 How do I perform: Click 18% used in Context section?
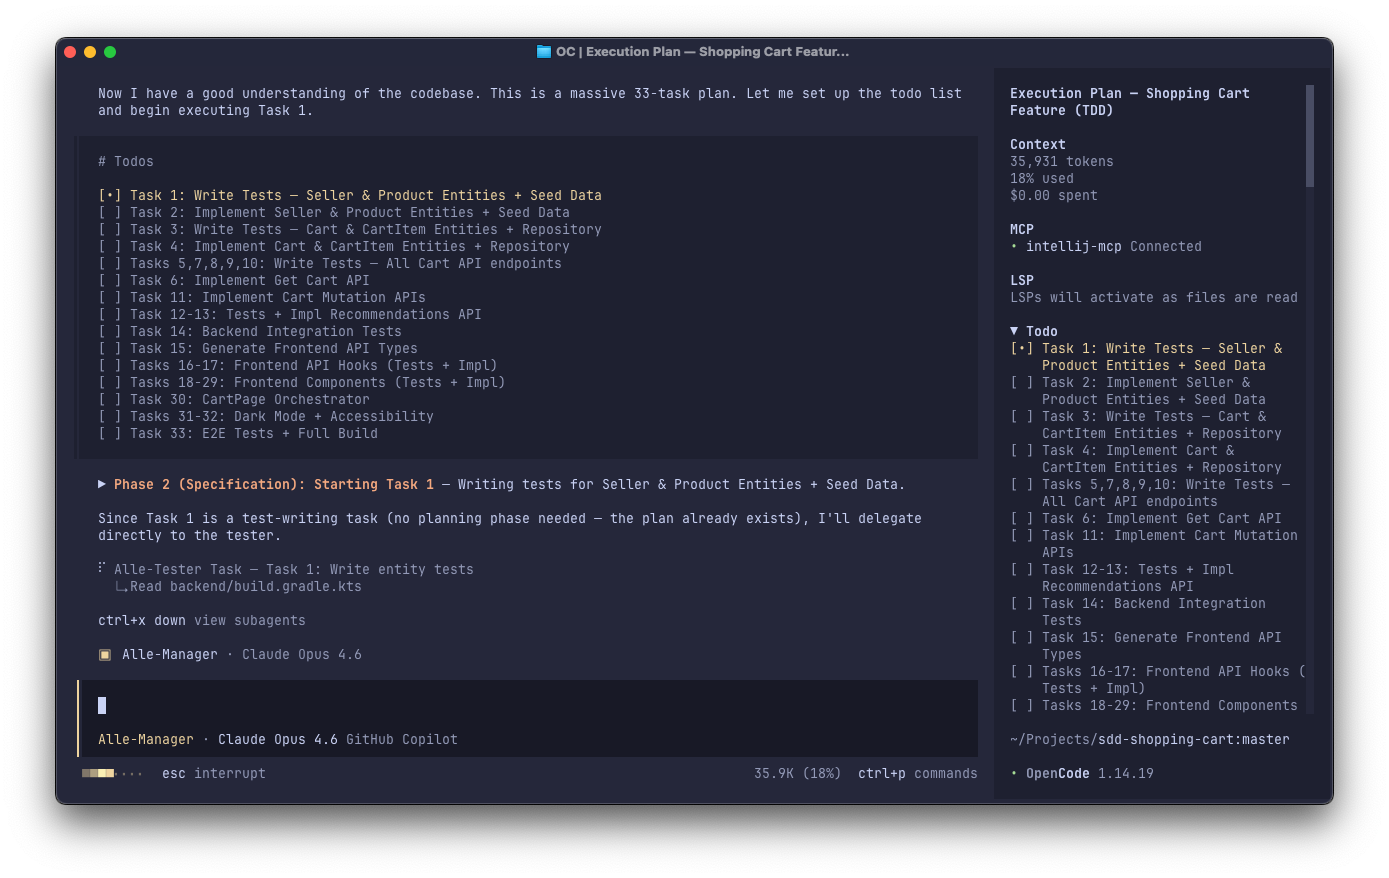(1042, 179)
